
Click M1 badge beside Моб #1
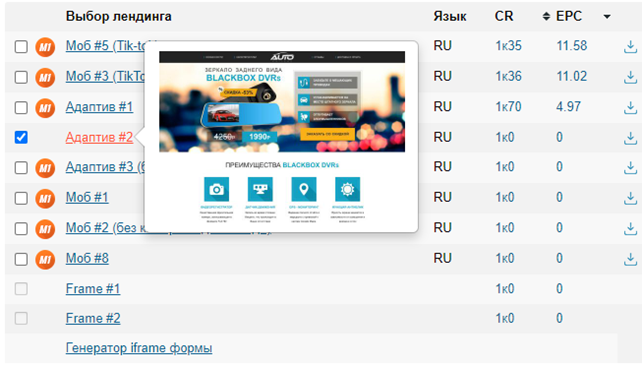coord(45,199)
